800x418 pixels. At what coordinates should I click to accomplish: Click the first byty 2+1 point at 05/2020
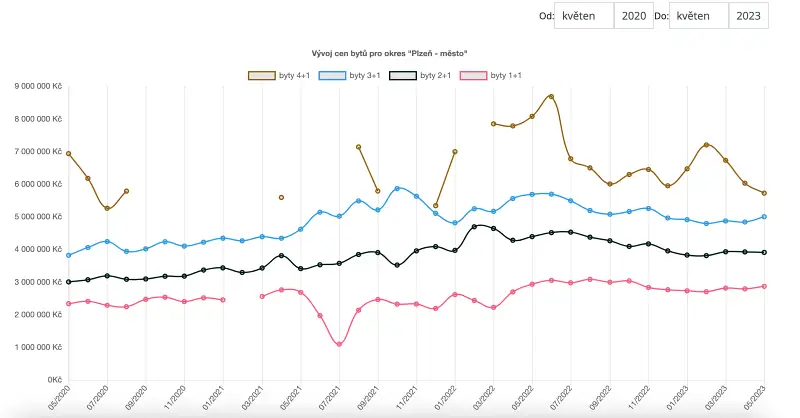(x=68, y=282)
